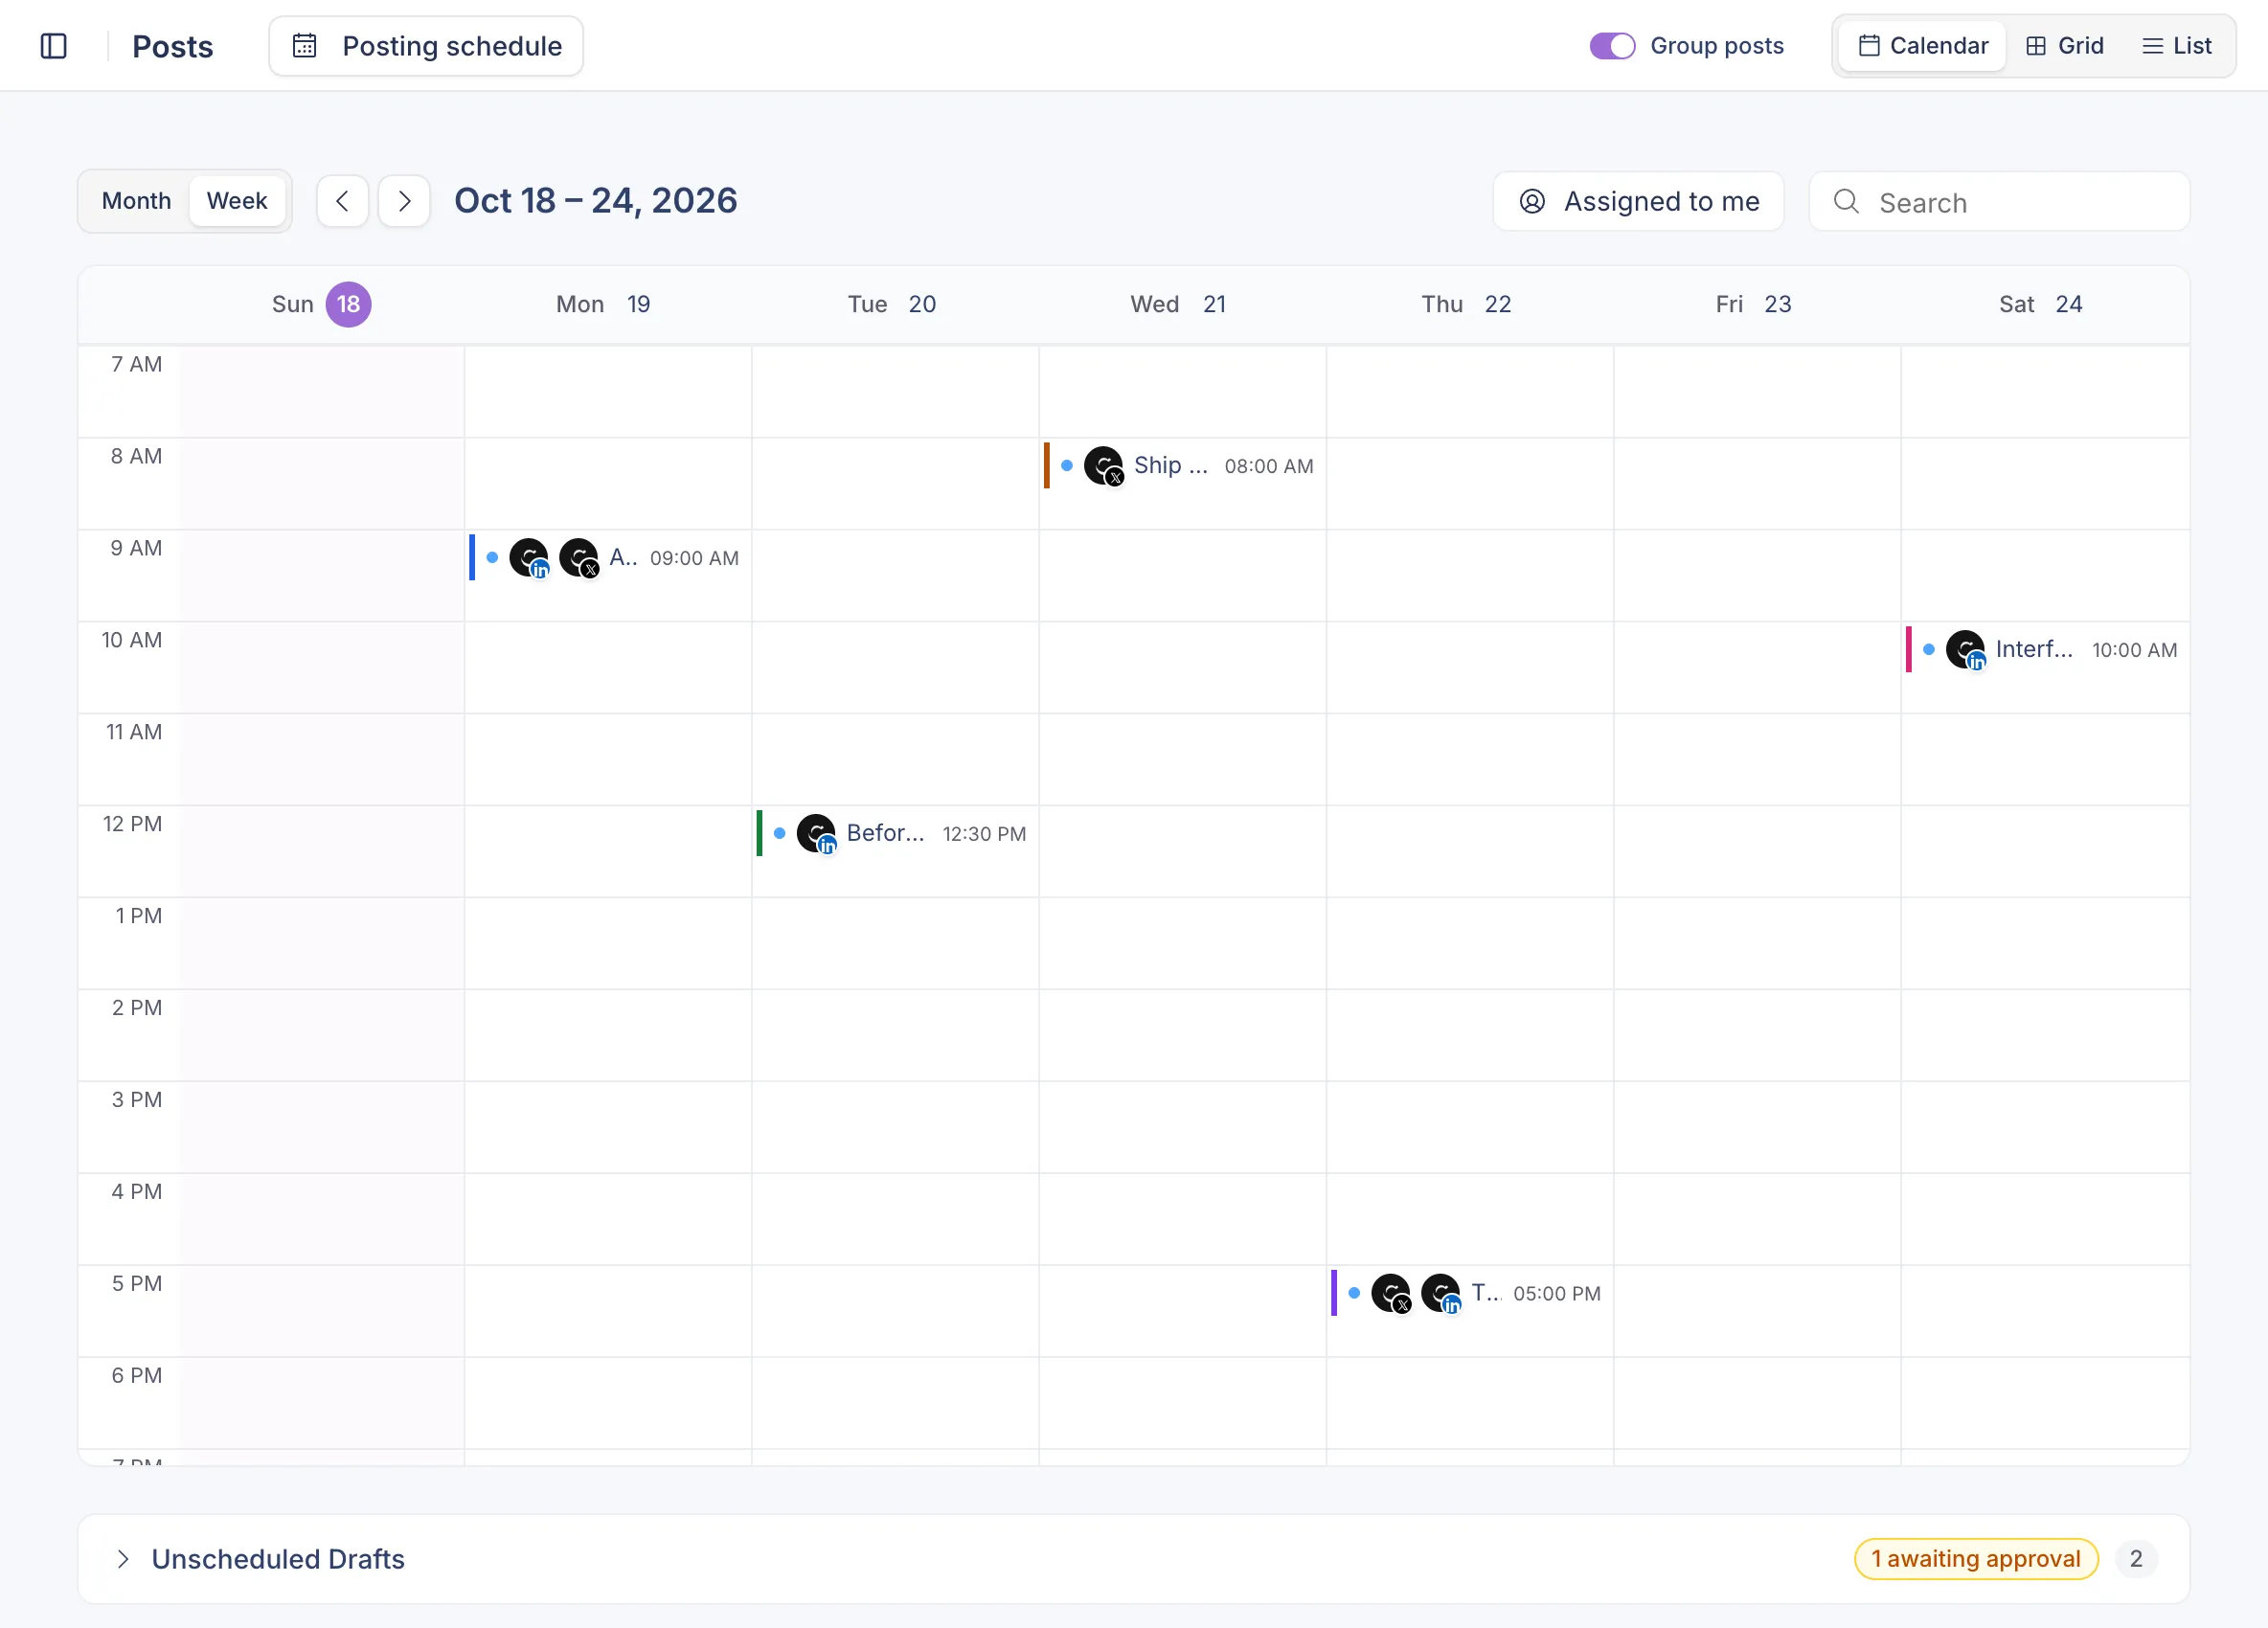Open the Posting schedule button
Screen dimensions: 2268x1628
point(426,46)
